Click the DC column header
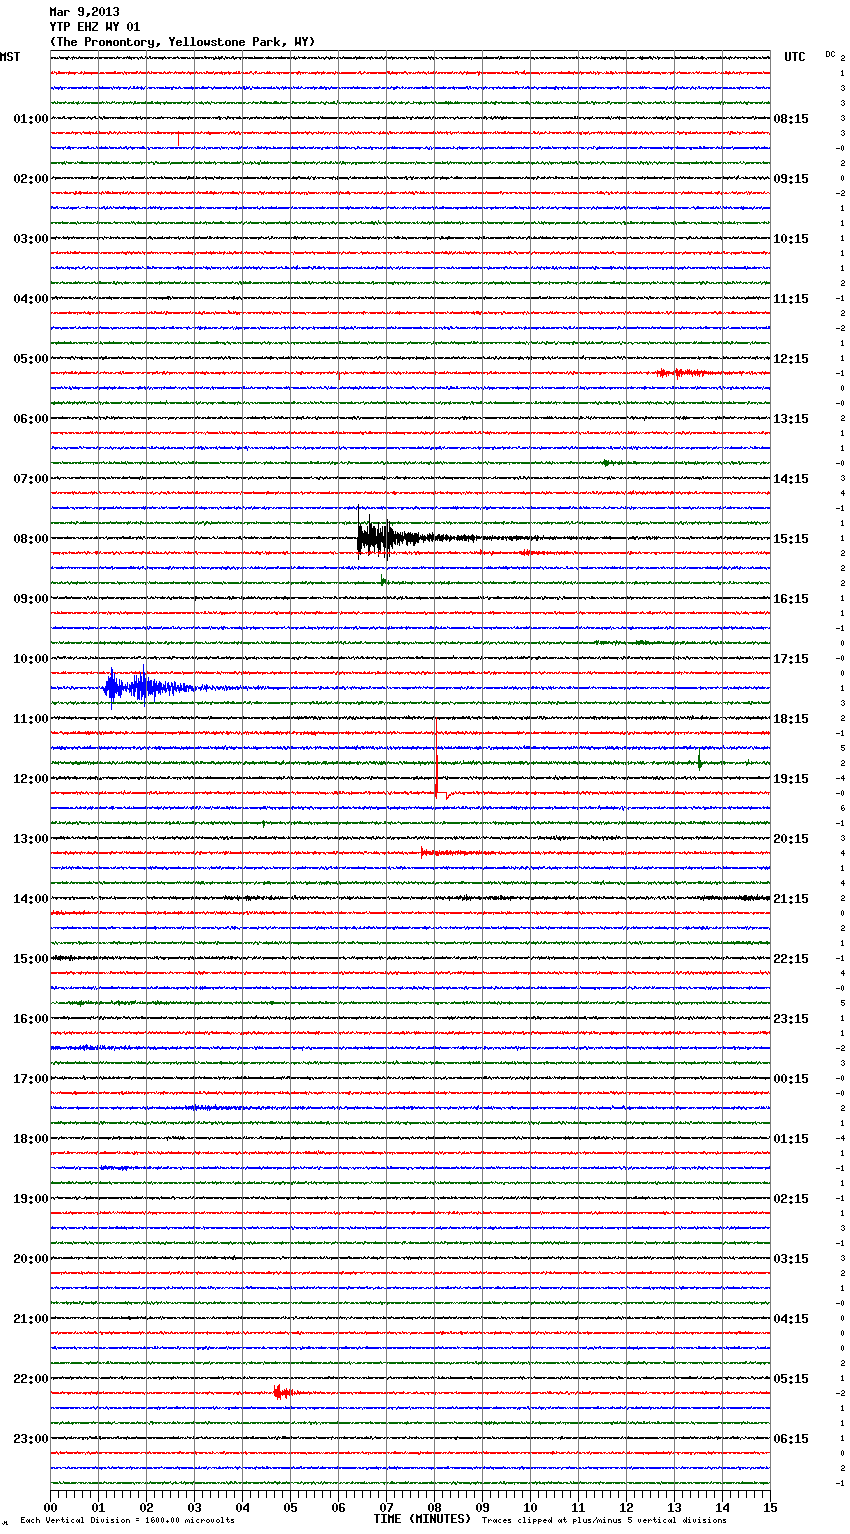The width and height of the screenshot is (850, 1534). tap(830, 54)
